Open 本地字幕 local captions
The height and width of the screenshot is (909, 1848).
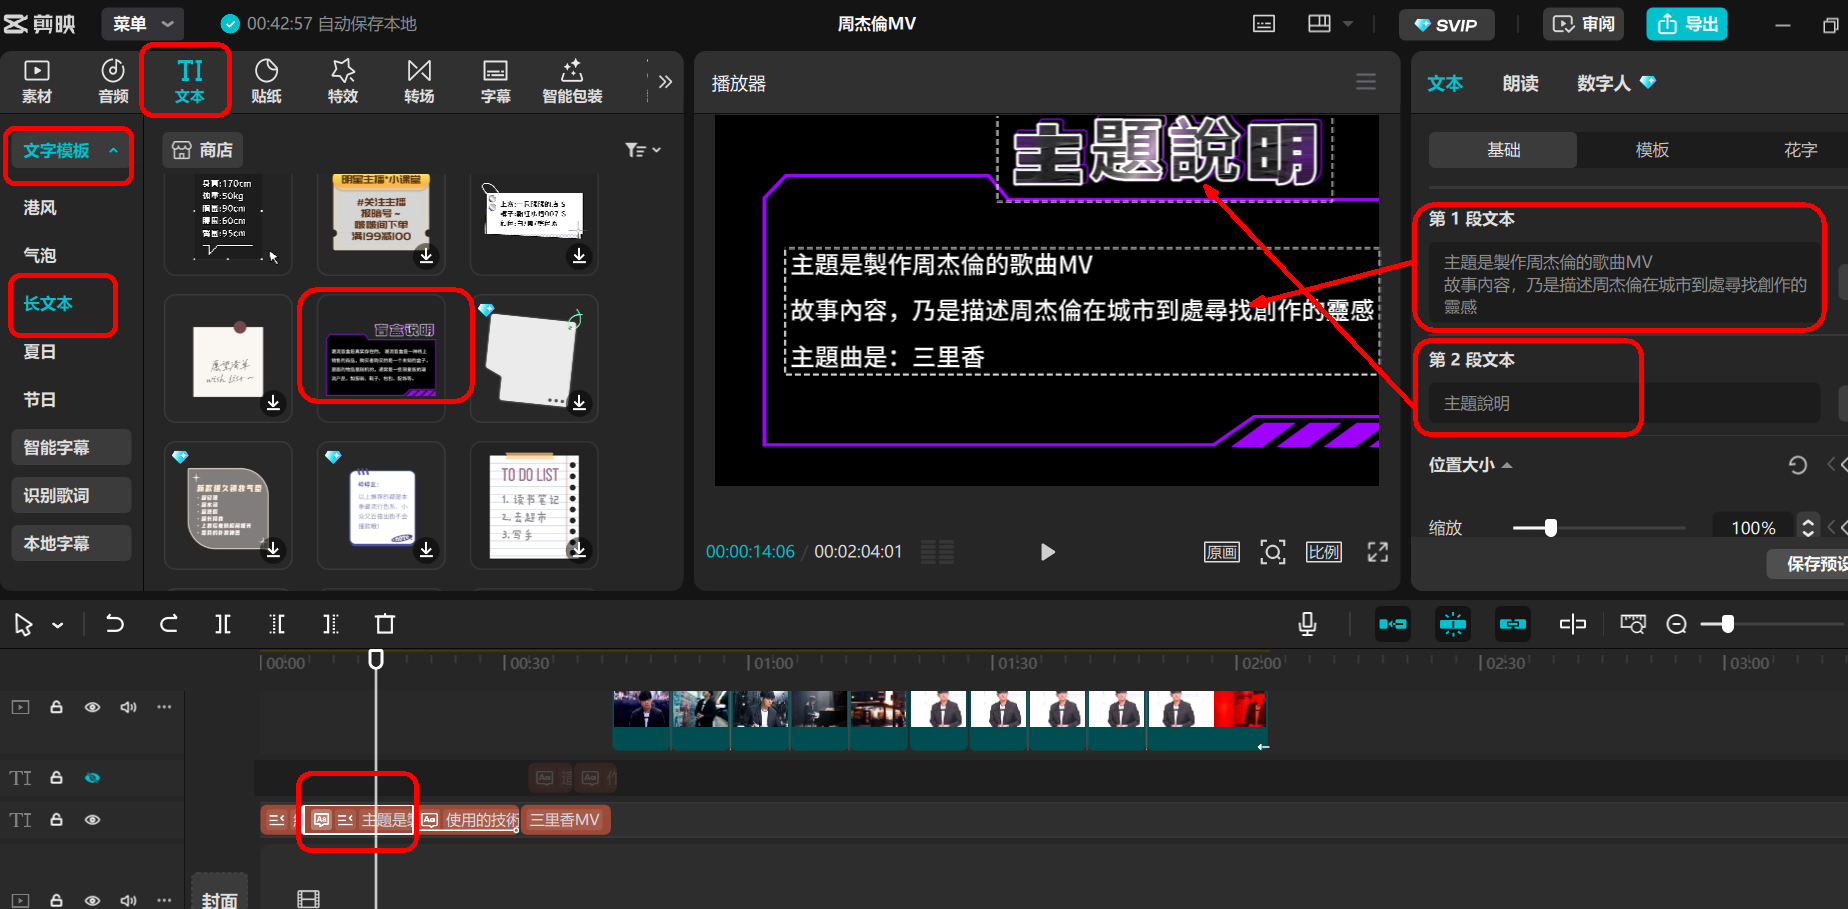click(71, 543)
